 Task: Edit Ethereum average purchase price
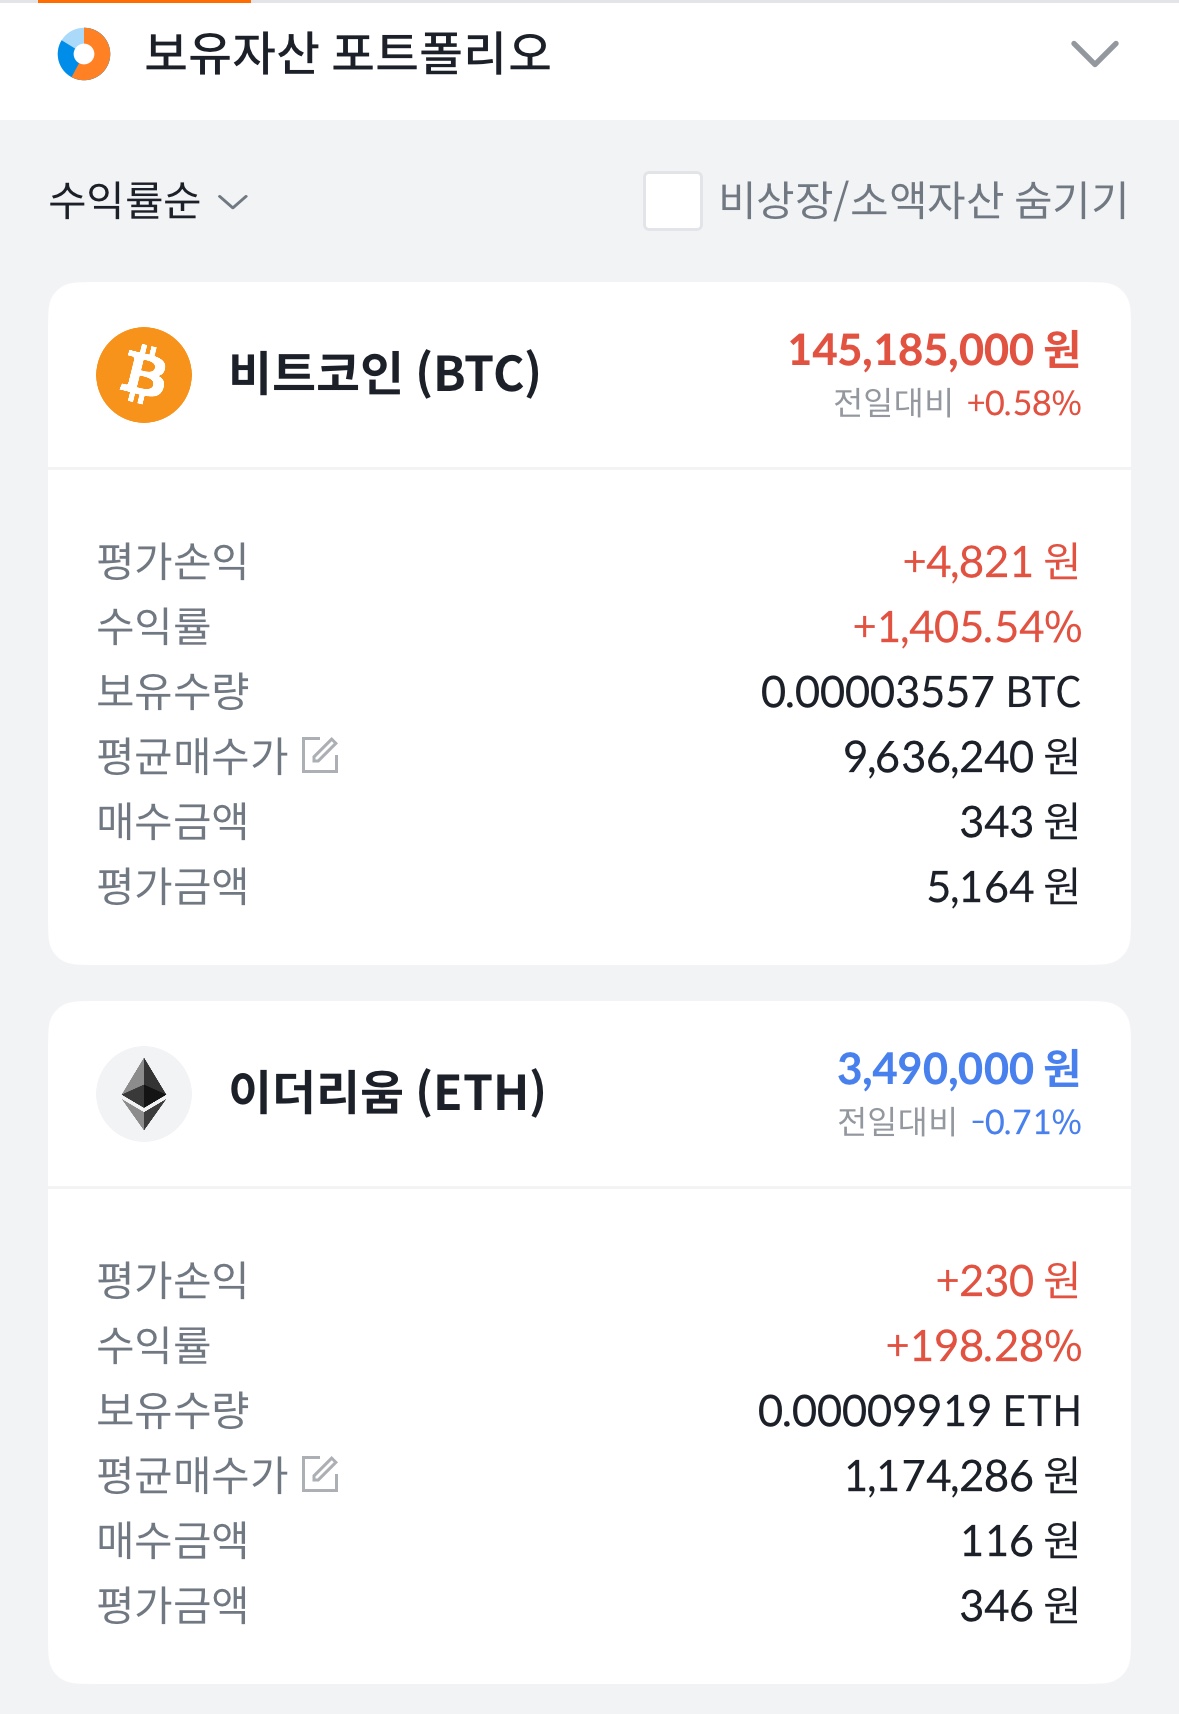click(320, 1474)
